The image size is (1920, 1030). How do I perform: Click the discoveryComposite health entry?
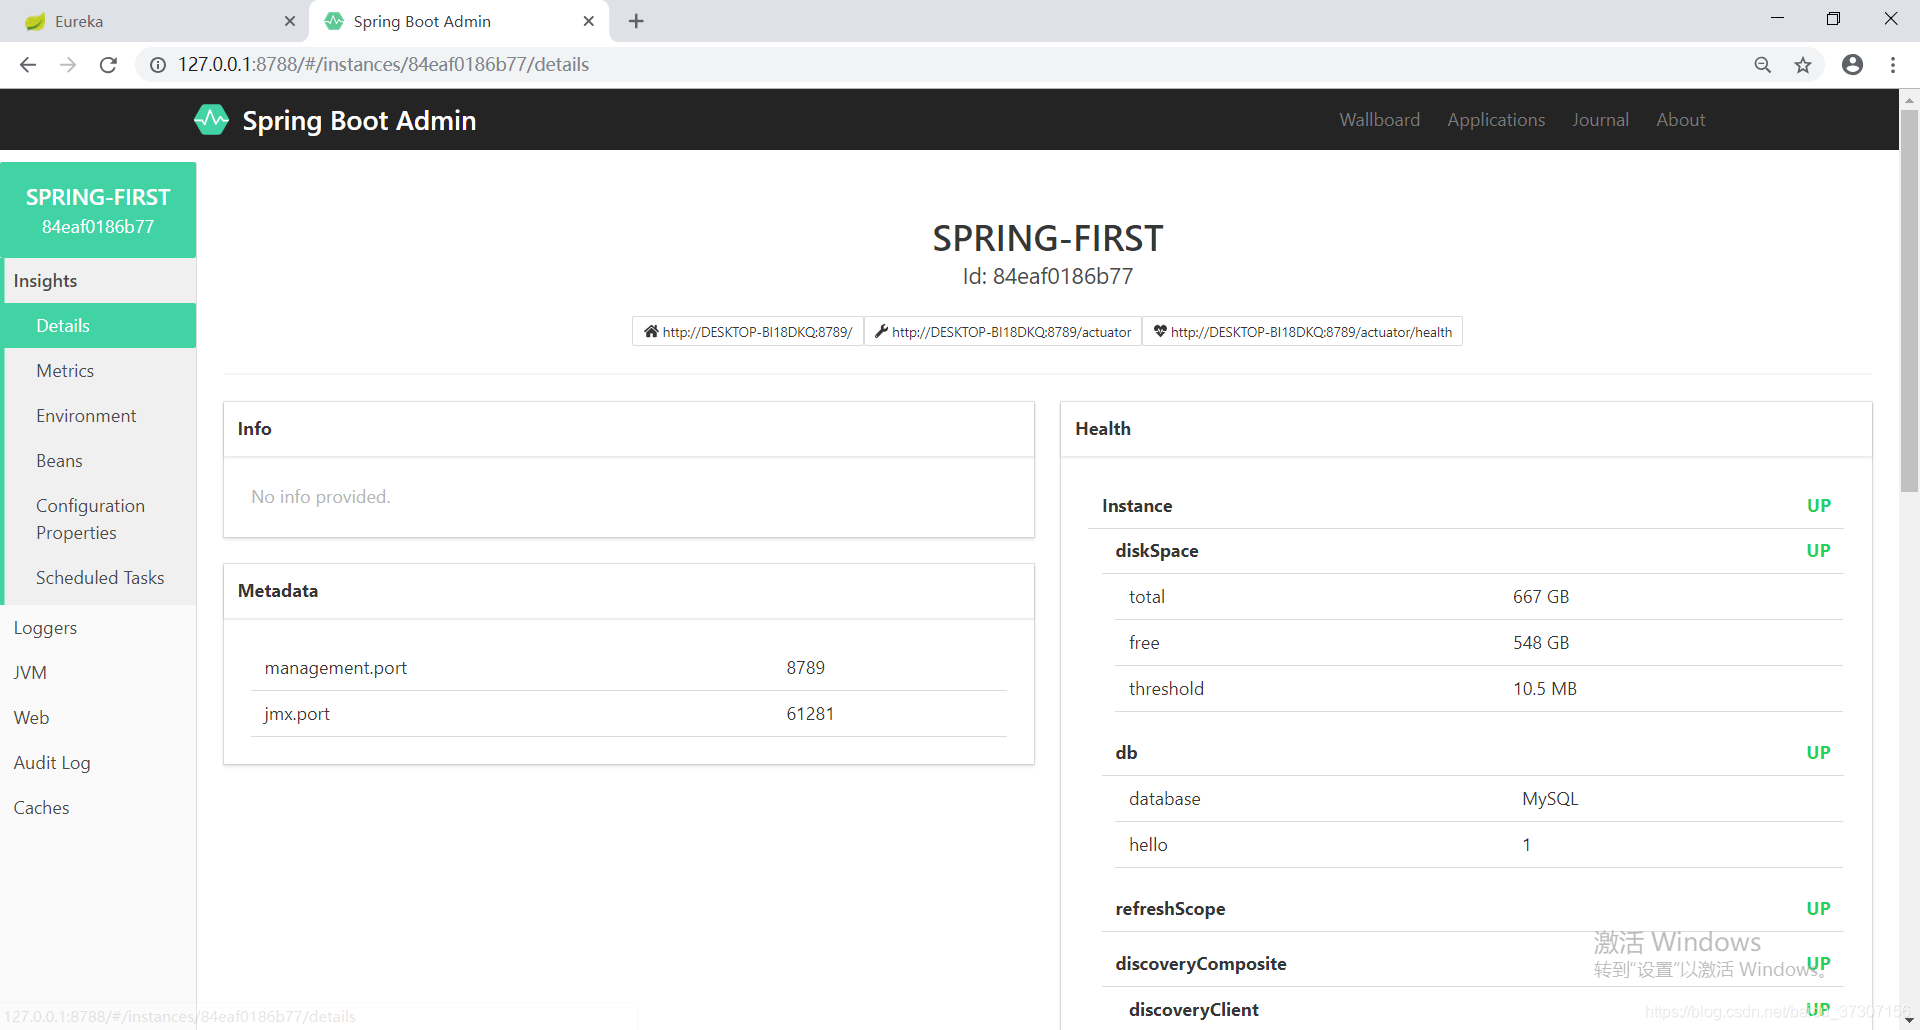(1472, 964)
